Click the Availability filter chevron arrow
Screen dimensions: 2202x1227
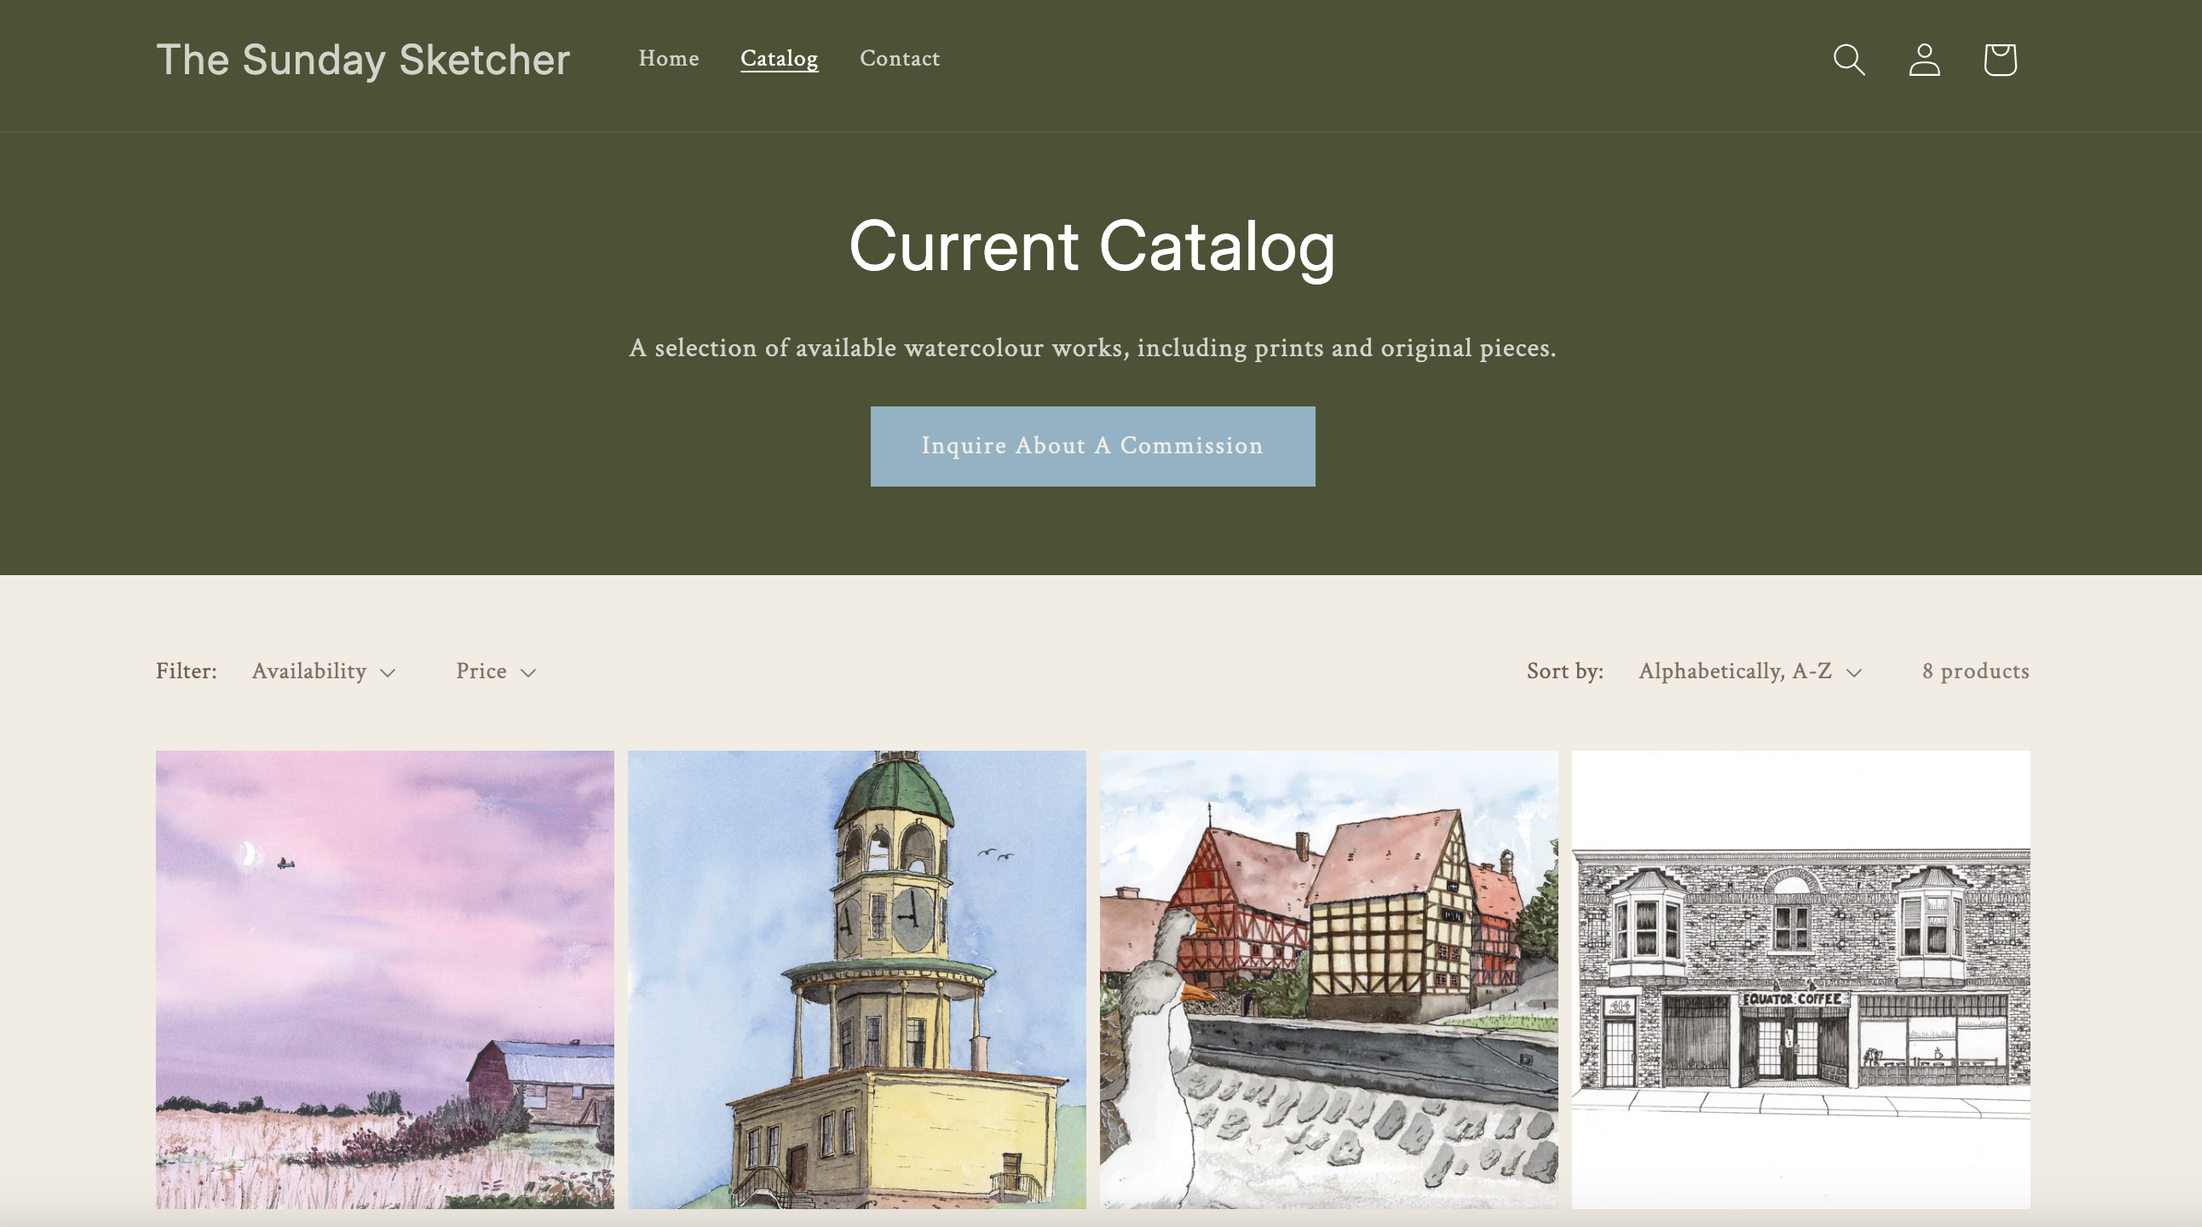pyautogui.click(x=388, y=673)
